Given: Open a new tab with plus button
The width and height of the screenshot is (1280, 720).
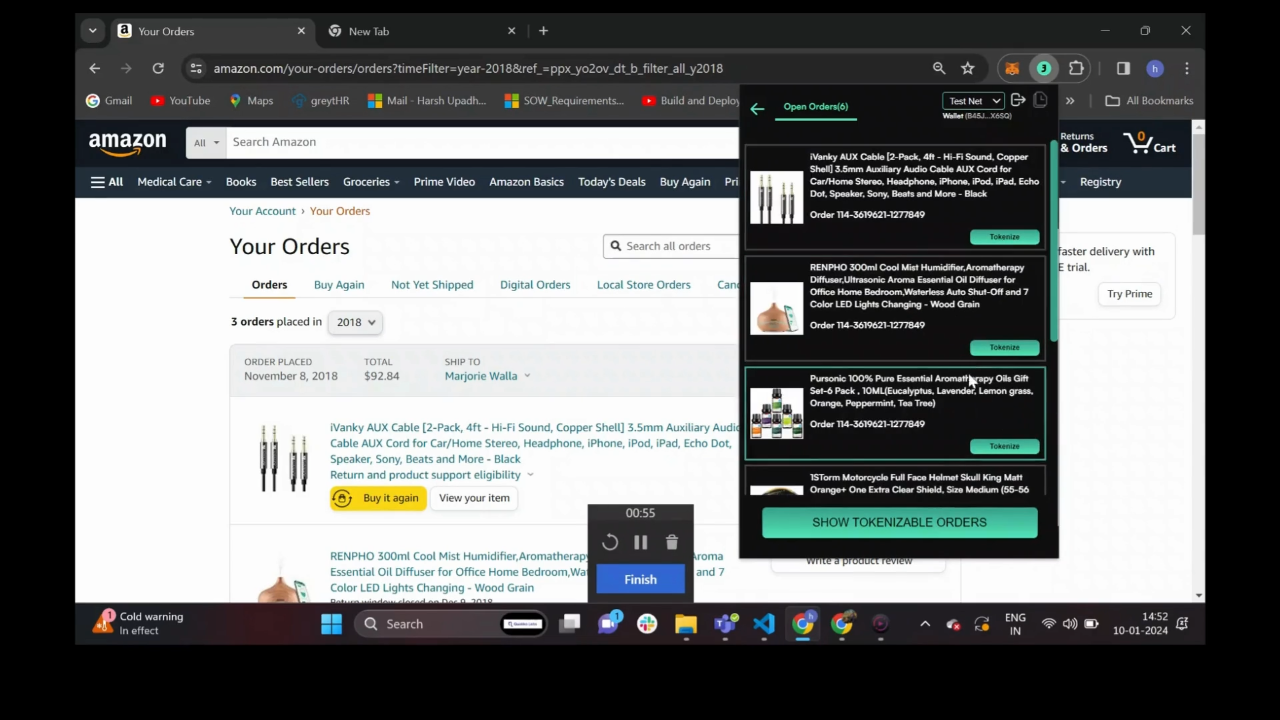Looking at the screenshot, I should [x=543, y=31].
